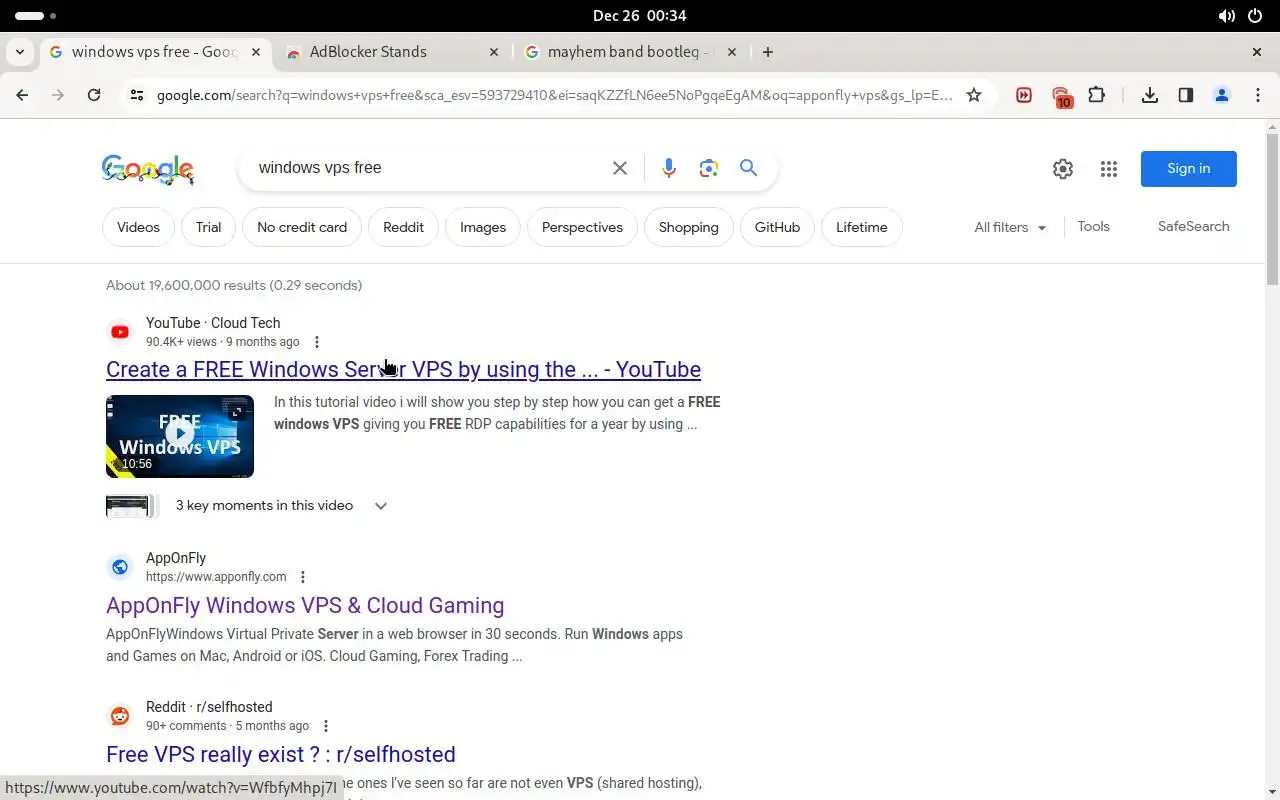Click the browser address bar URL
This screenshot has height=800, width=1280.
click(554, 95)
